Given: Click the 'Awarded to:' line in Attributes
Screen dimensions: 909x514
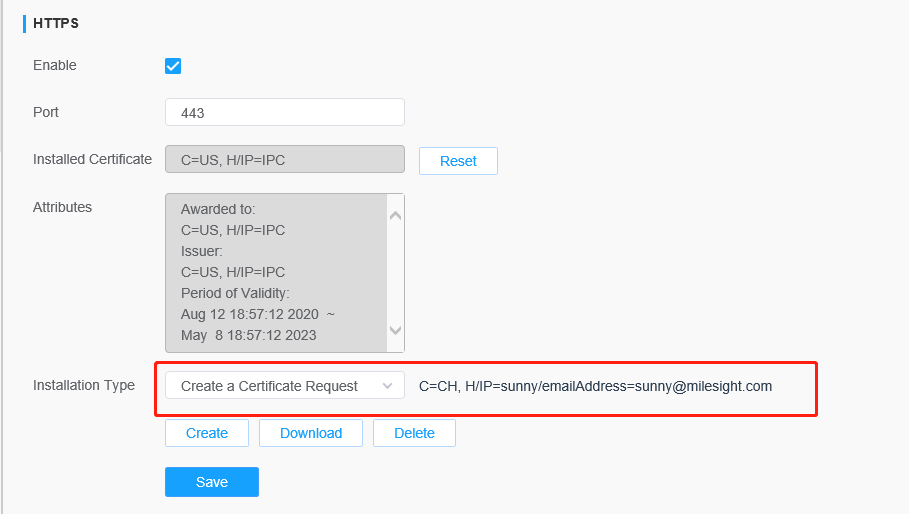Looking at the screenshot, I should click(218, 209).
